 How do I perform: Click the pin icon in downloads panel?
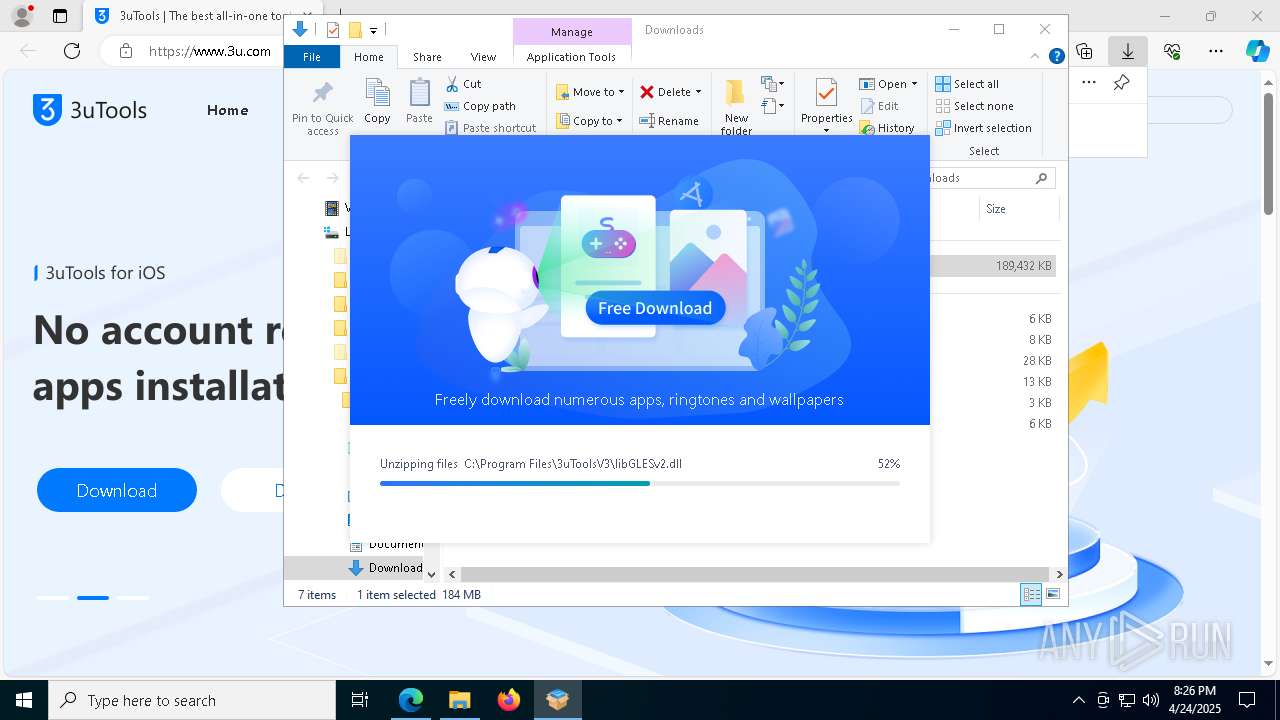coord(1122,83)
